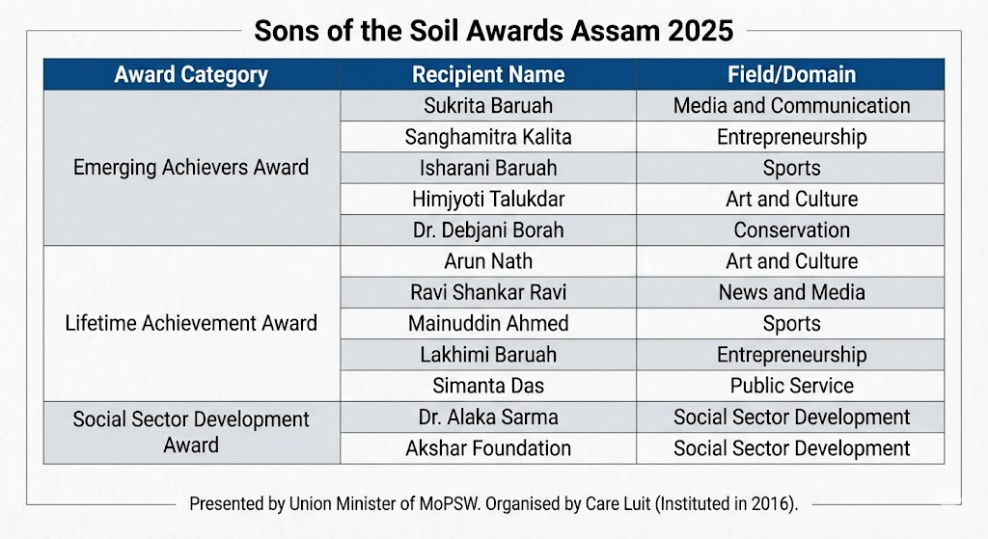Viewport: 988px width, 539px height.
Task: Select the 'Isharani Baruah' cell
Action: (x=488, y=168)
